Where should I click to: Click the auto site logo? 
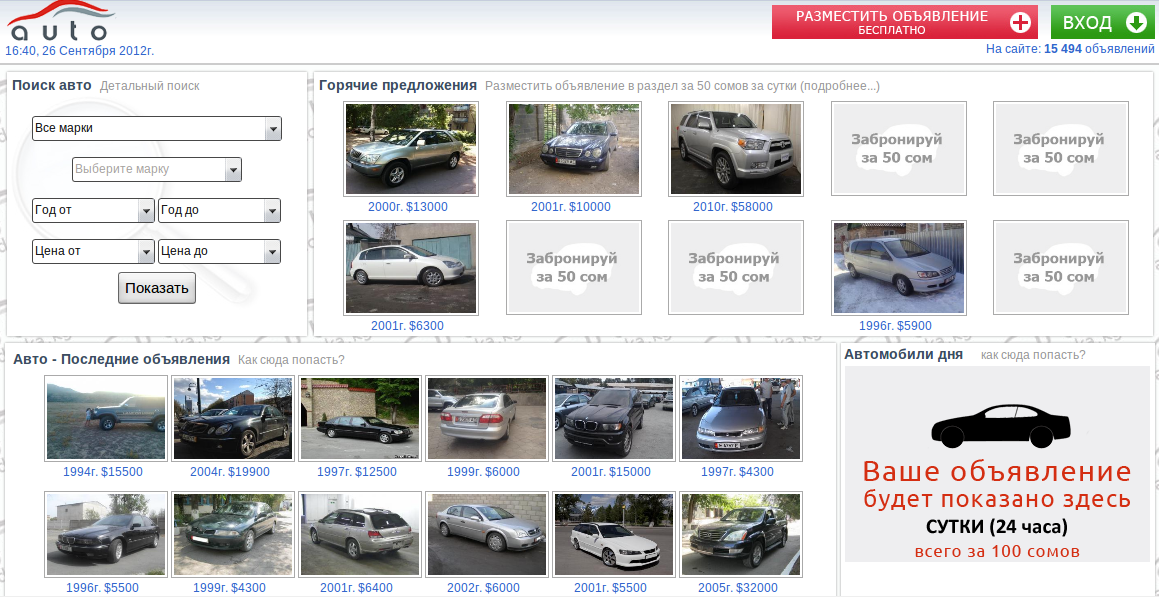59,21
